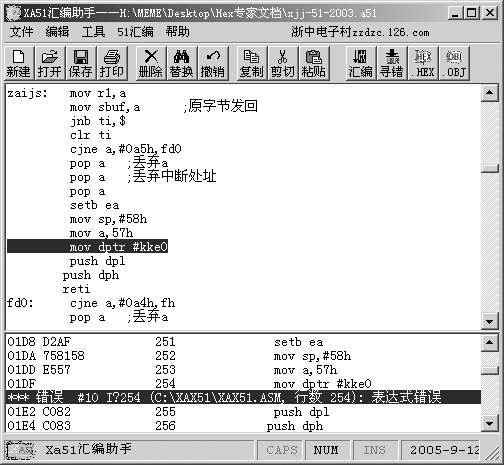The width and height of the screenshot is (504, 465).
Task: Undo with the 撤销 toolbar icon
Action: (x=213, y=63)
